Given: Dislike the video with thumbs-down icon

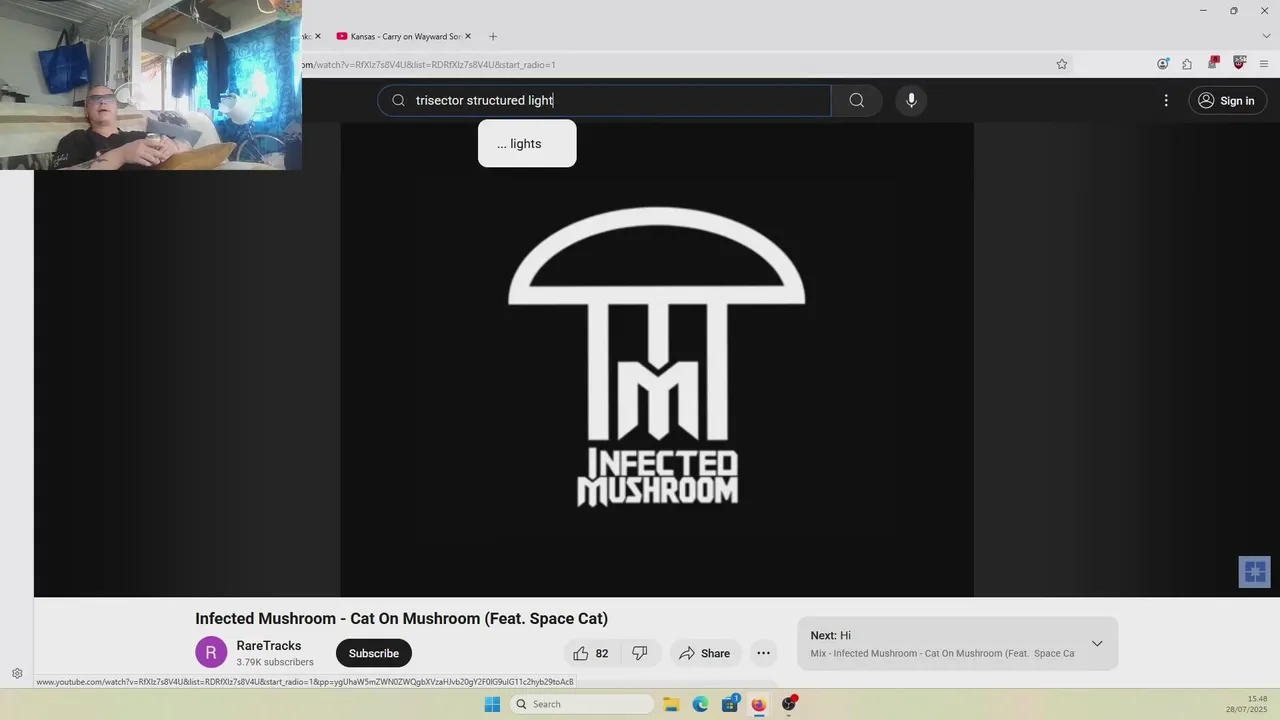Looking at the screenshot, I should click(640, 653).
